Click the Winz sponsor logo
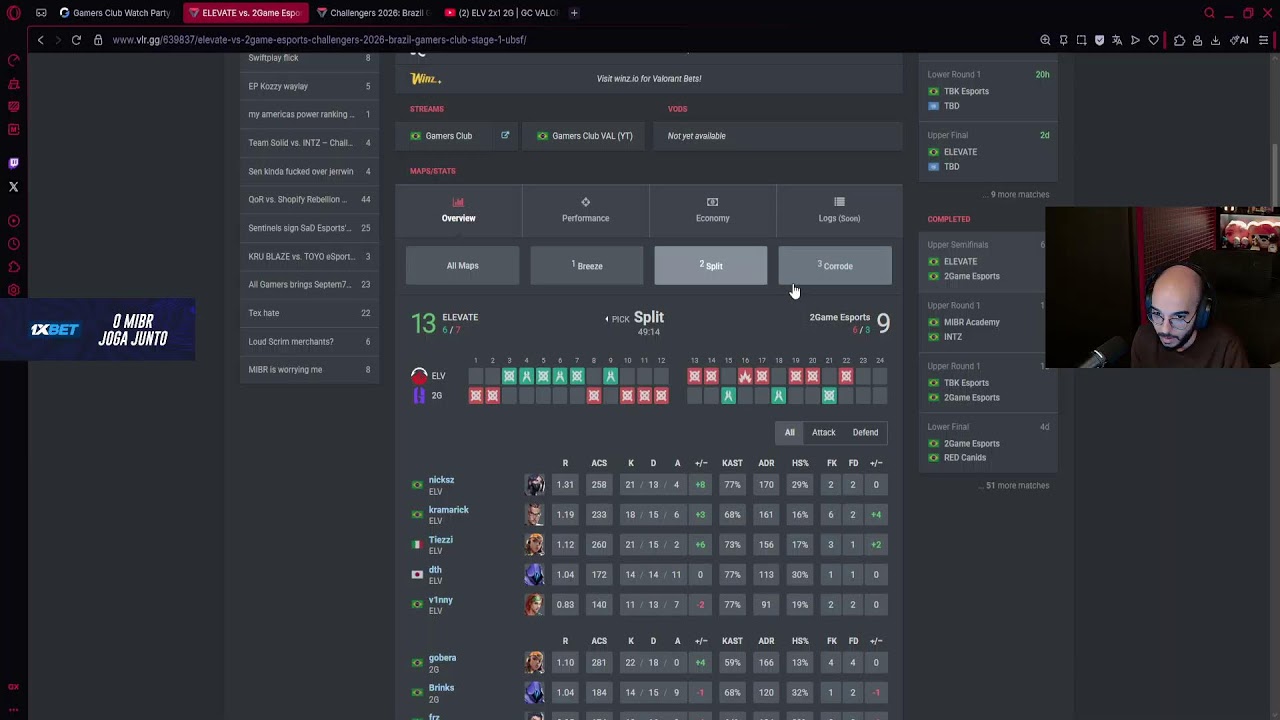Viewport: 1280px width, 720px height. point(425,79)
